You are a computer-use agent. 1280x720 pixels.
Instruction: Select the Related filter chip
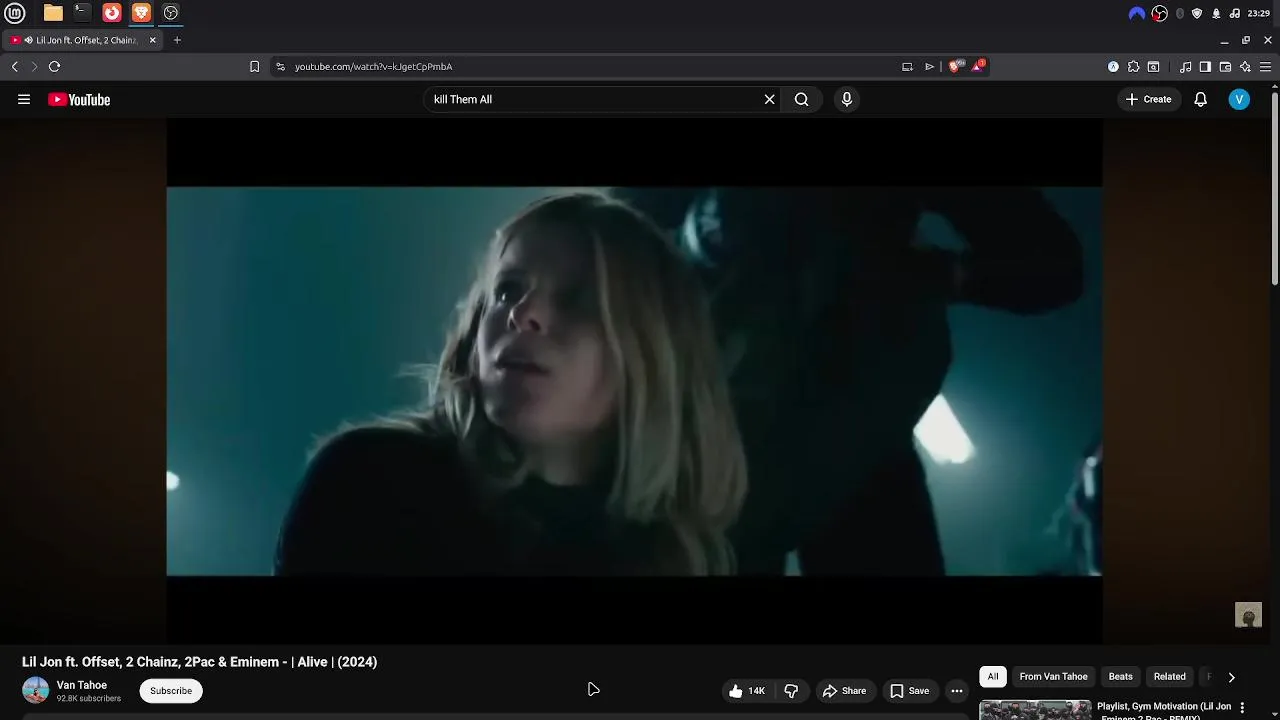[x=1170, y=677]
